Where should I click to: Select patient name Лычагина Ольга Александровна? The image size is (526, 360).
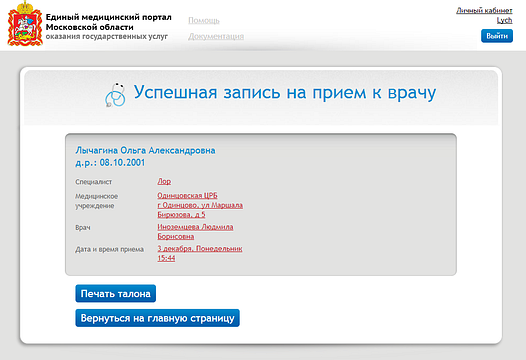[145, 150]
